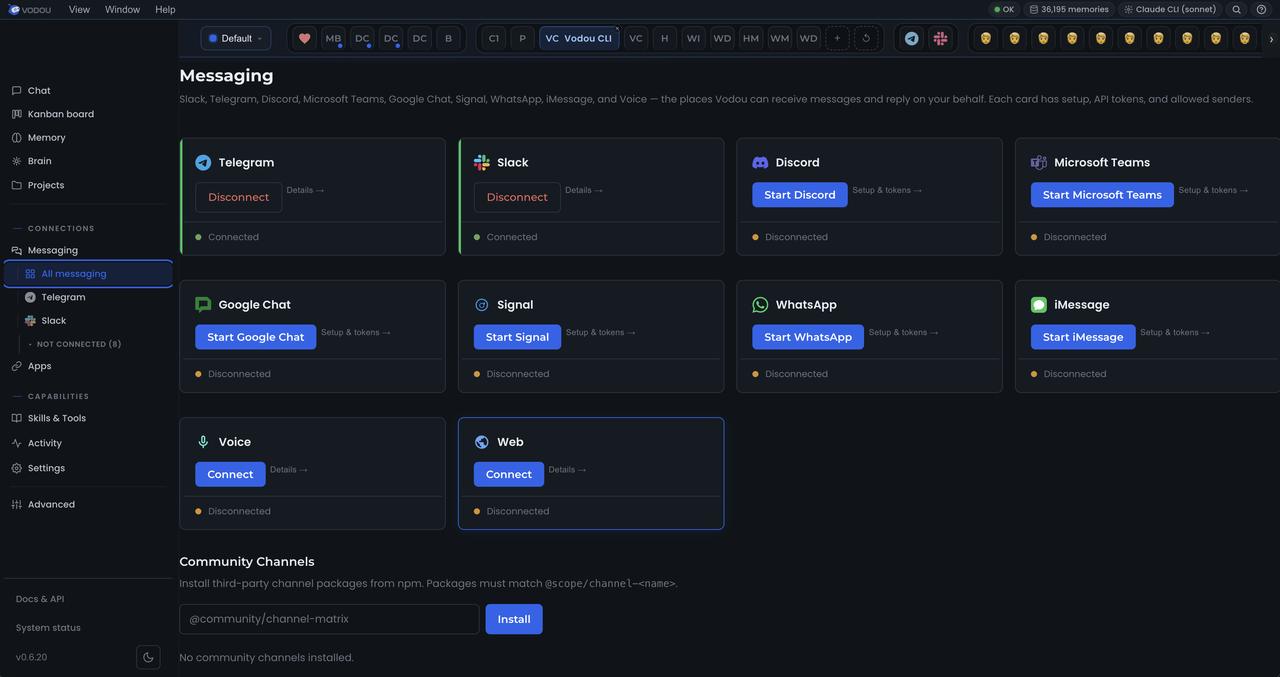
Task: Click Connect on the Web card
Action: (509, 474)
